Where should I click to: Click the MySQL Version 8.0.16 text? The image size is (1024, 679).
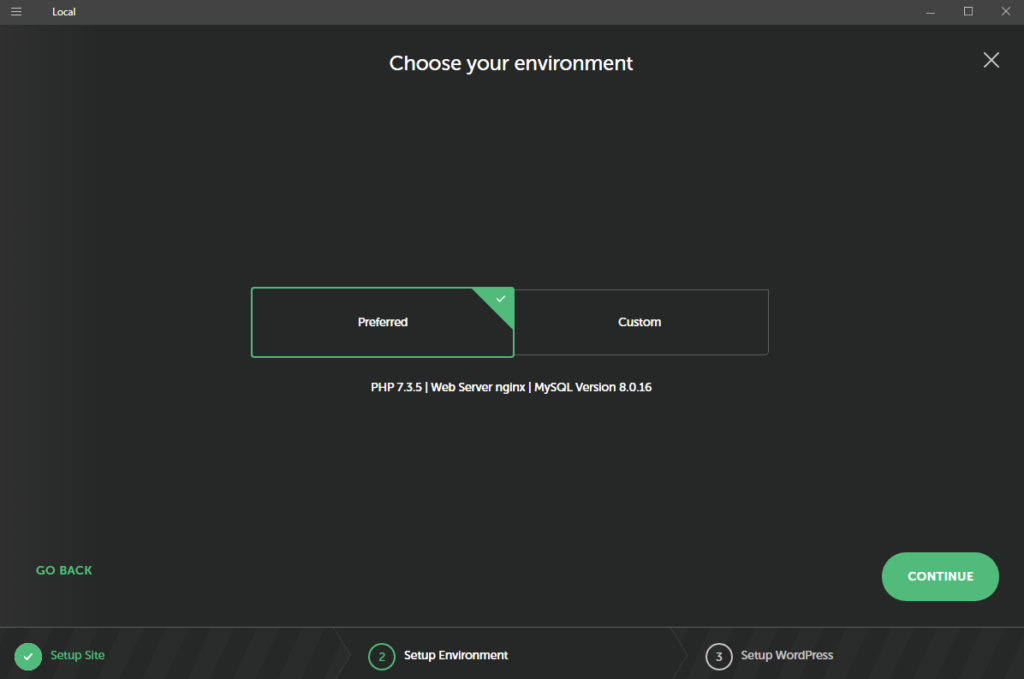point(593,387)
